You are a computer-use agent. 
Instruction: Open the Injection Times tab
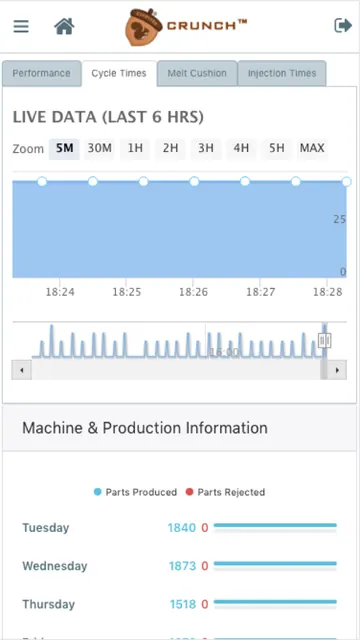[x=282, y=73]
